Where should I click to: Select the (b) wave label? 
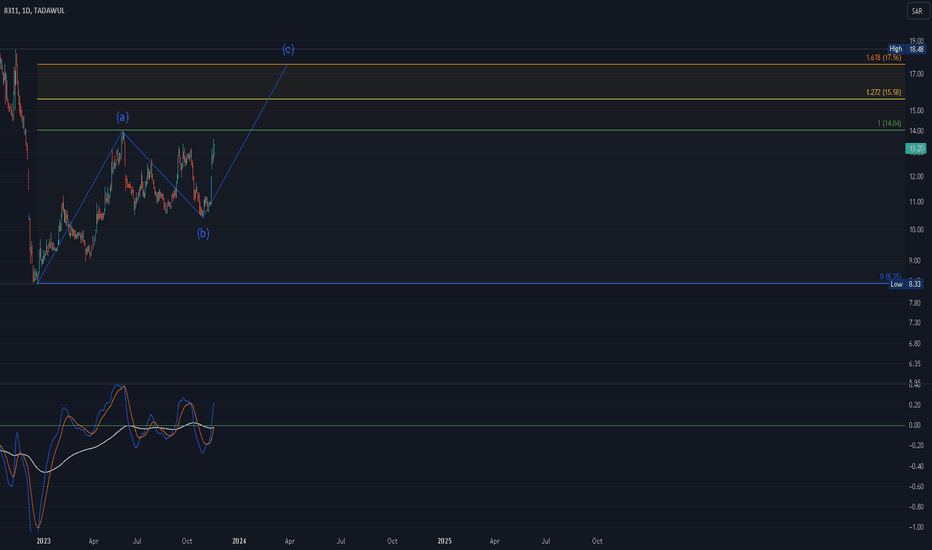[x=203, y=233]
